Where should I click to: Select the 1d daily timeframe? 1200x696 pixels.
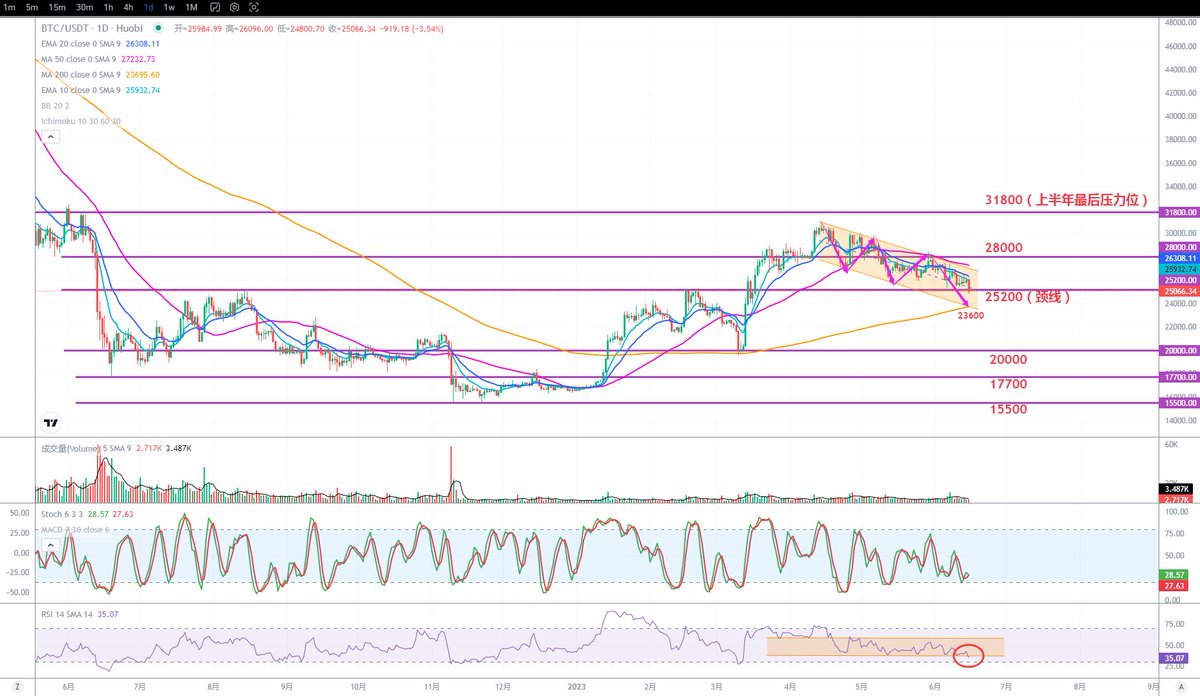point(149,7)
